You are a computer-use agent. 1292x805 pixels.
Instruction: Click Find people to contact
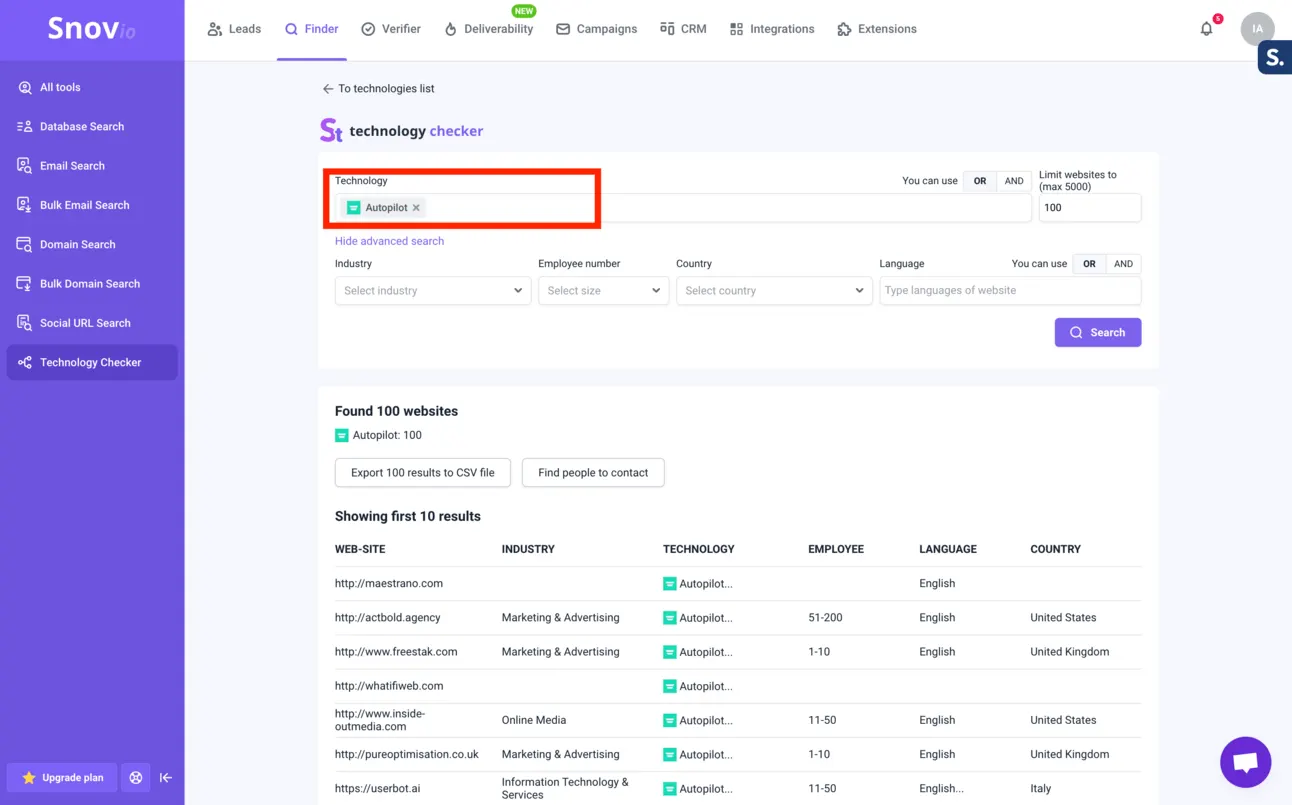pyautogui.click(x=593, y=473)
